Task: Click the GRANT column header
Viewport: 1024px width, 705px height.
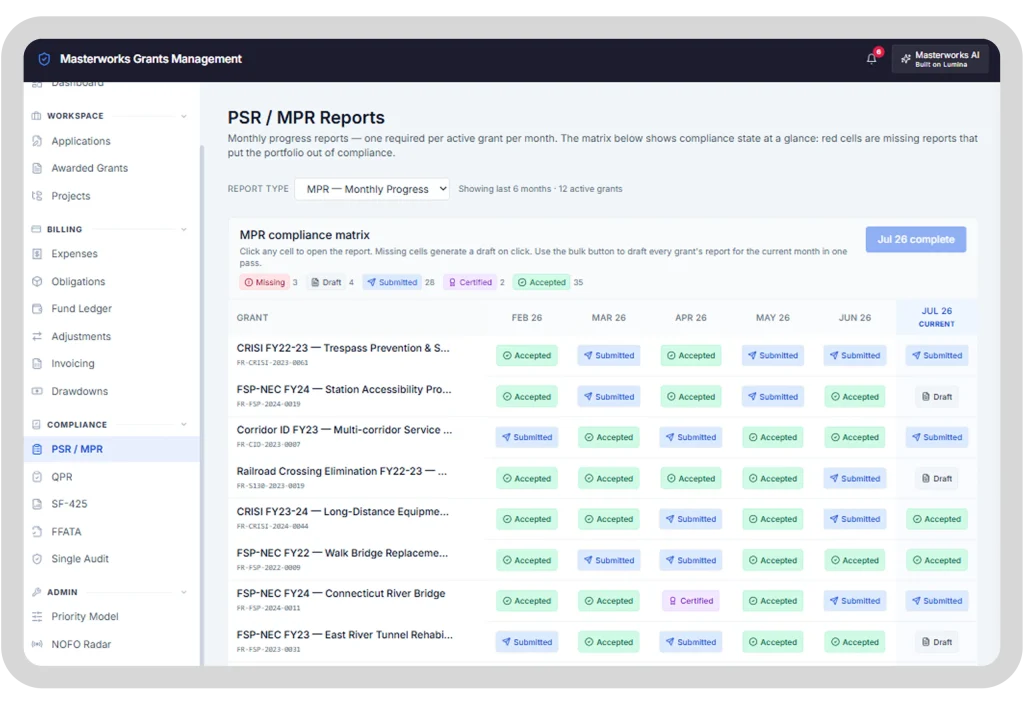Action: [252, 317]
